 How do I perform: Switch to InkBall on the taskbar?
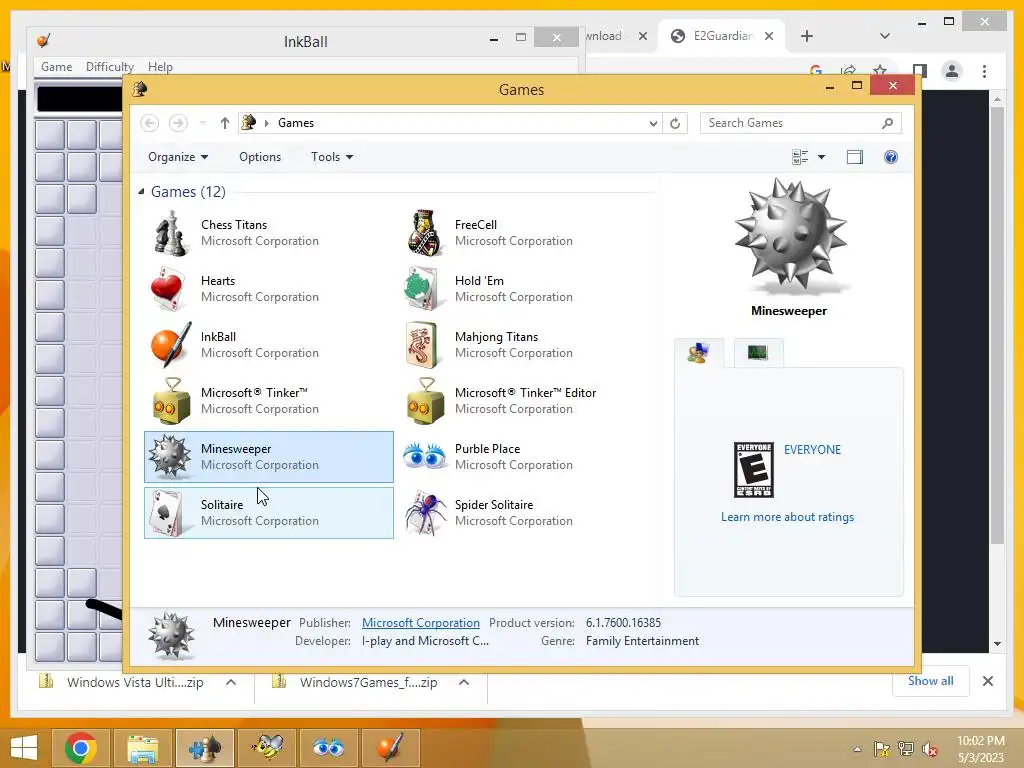[391, 747]
